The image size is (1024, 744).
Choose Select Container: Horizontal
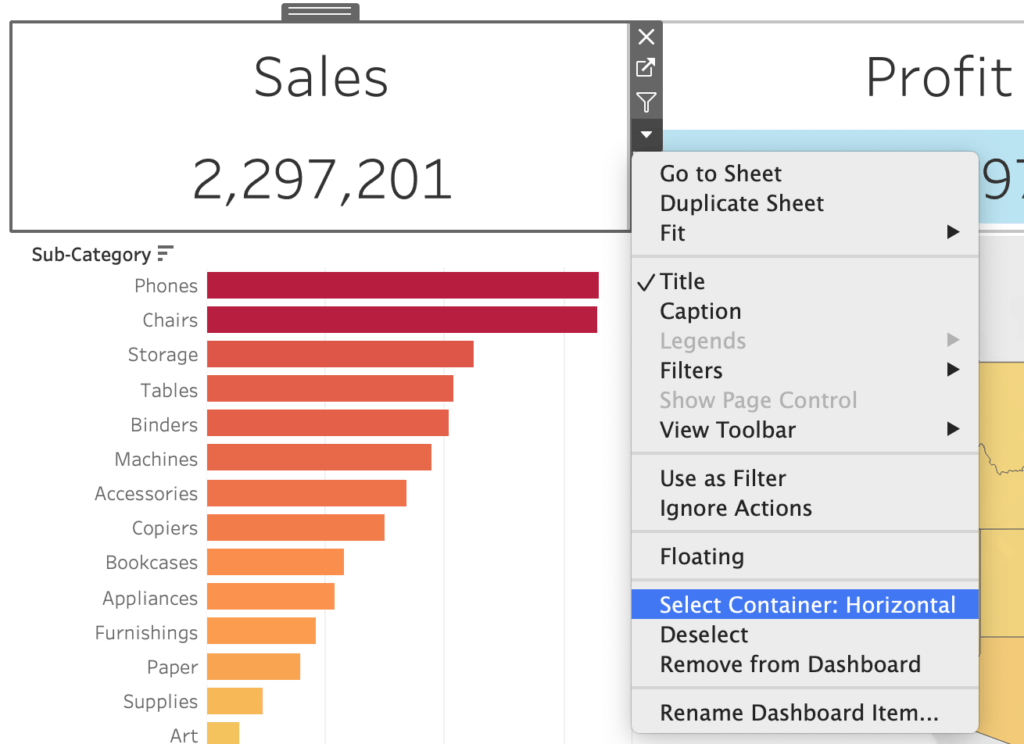pos(806,605)
